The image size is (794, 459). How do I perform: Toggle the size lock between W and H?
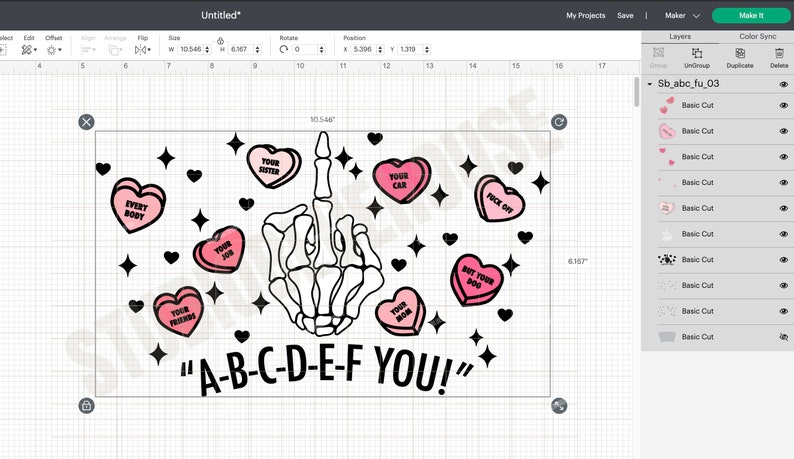220,41
